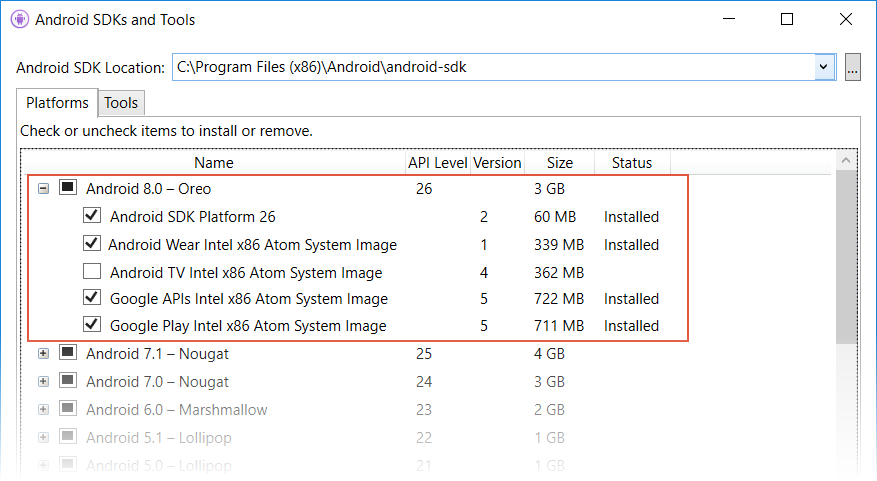Image resolution: width=877 pixels, height=481 pixels.
Task: Select Google APIs Intel x86 Atom System Image label
Action: pos(248,299)
